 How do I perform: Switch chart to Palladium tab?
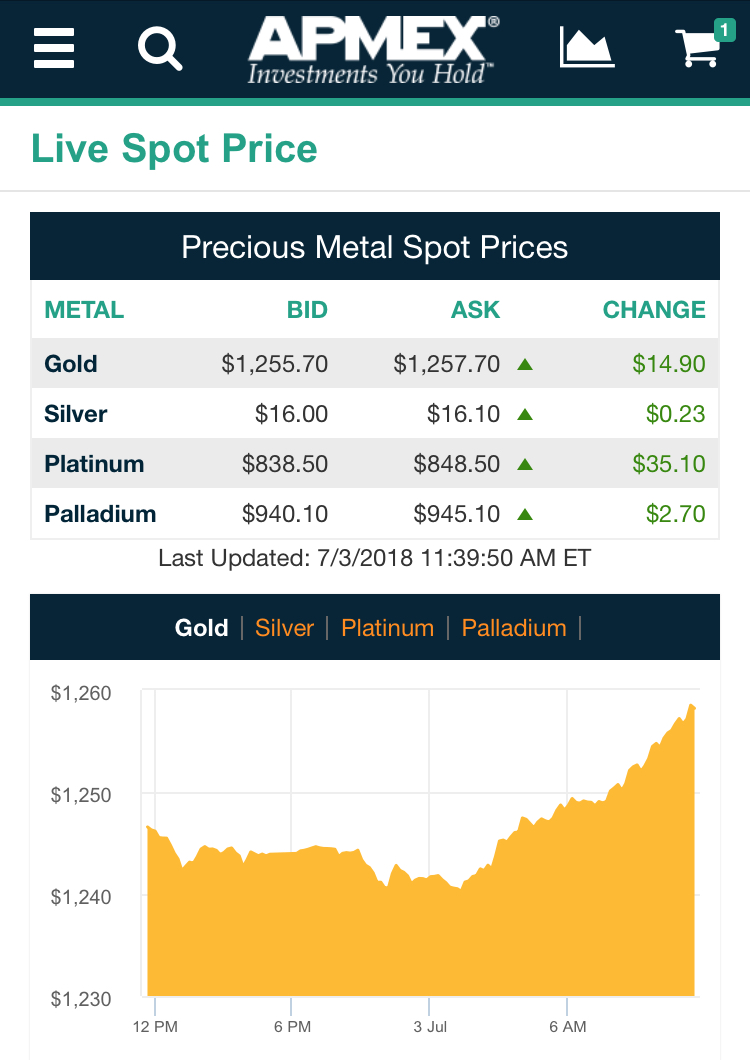[514, 628]
